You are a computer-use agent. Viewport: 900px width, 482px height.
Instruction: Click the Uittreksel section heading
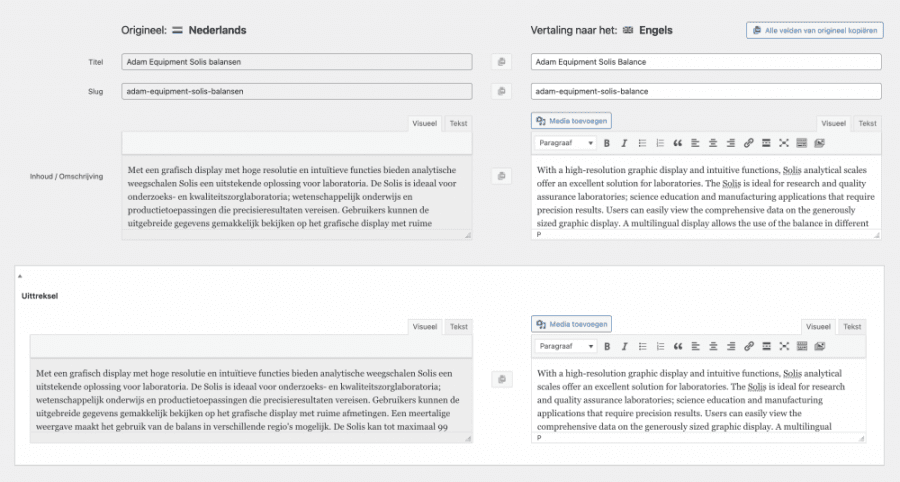(40, 296)
